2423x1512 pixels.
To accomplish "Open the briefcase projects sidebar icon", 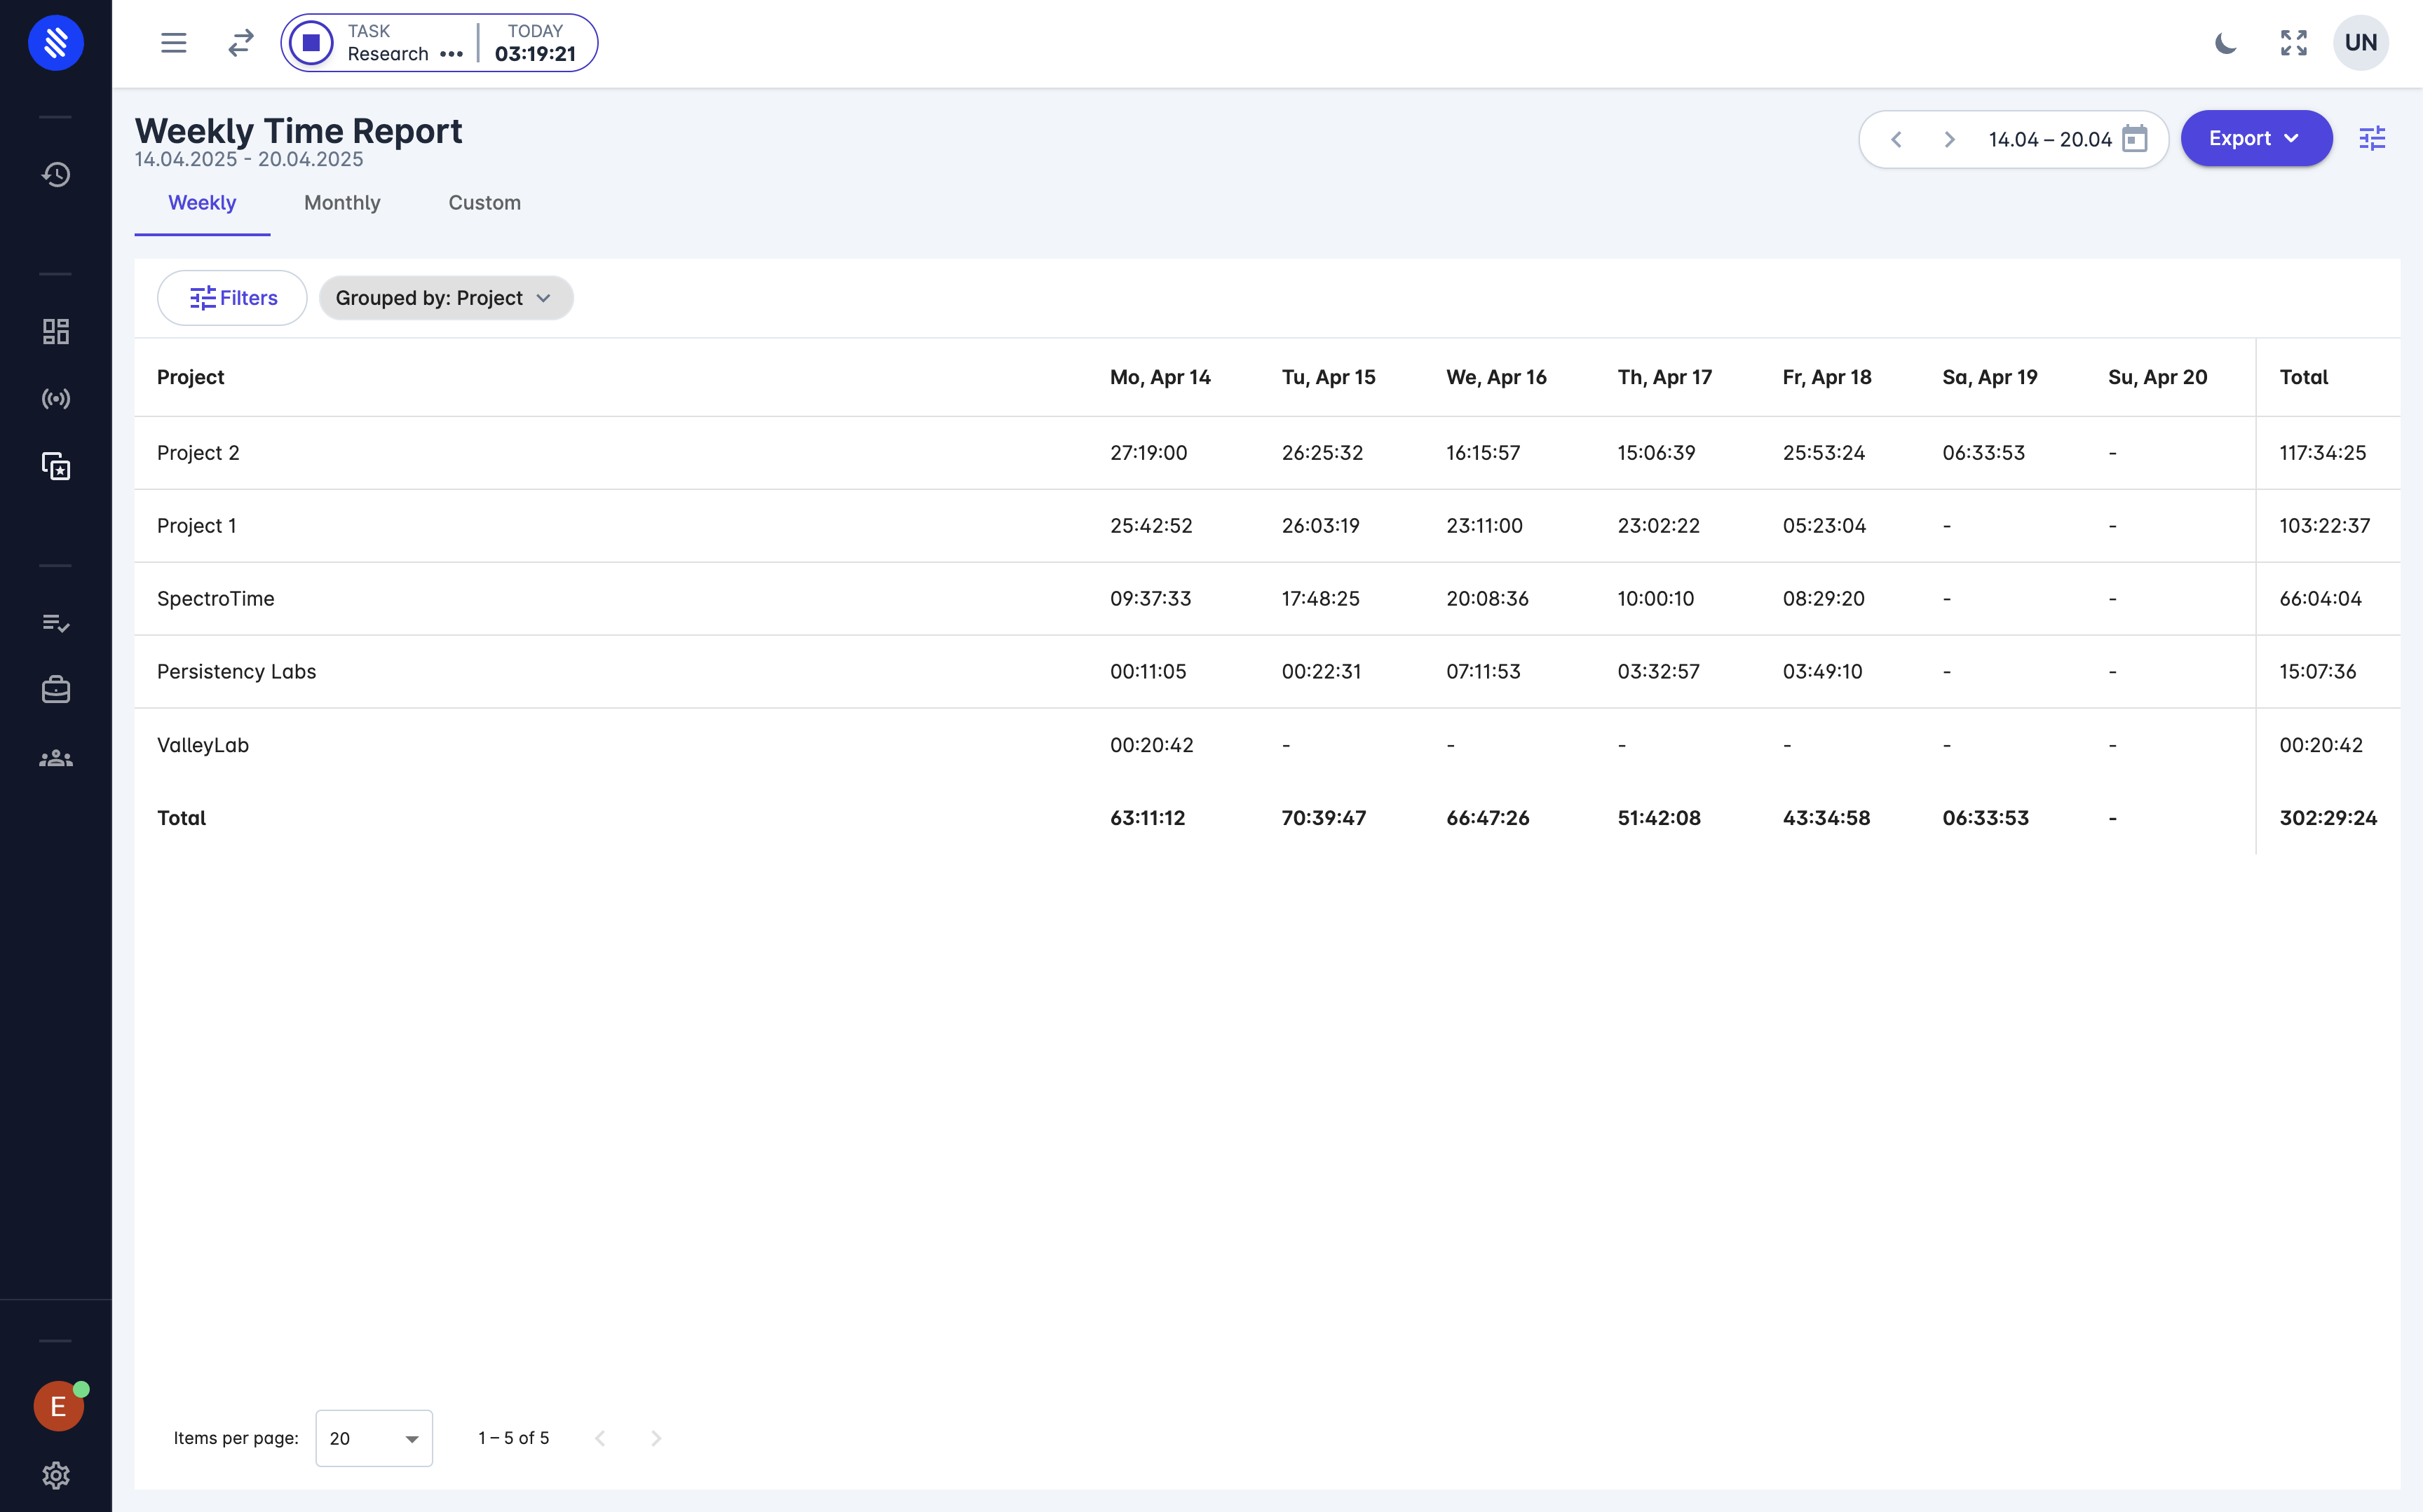I will (56, 690).
